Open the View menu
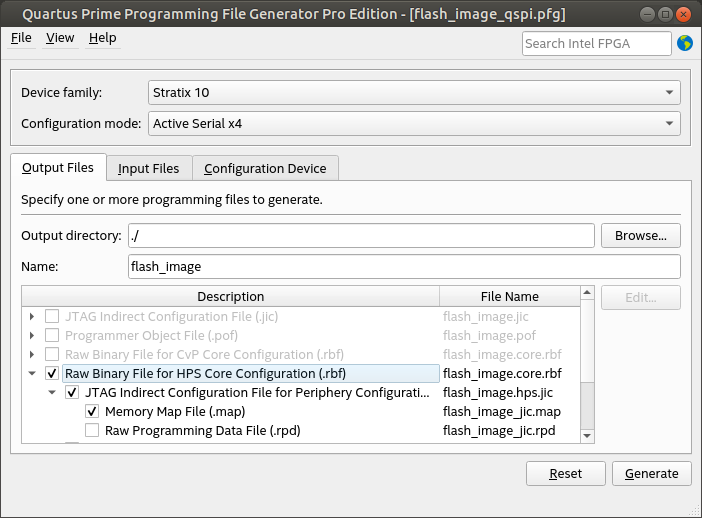Screen dimensions: 702x518 point(60,38)
